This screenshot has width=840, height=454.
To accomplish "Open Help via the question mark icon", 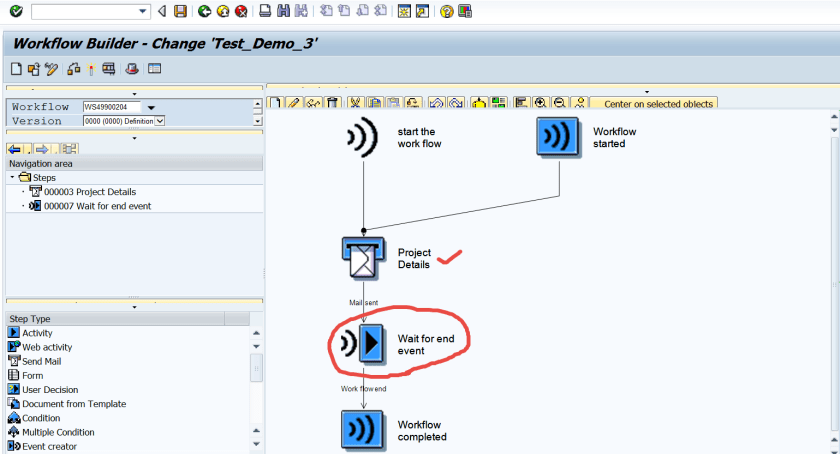I will 447,11.
